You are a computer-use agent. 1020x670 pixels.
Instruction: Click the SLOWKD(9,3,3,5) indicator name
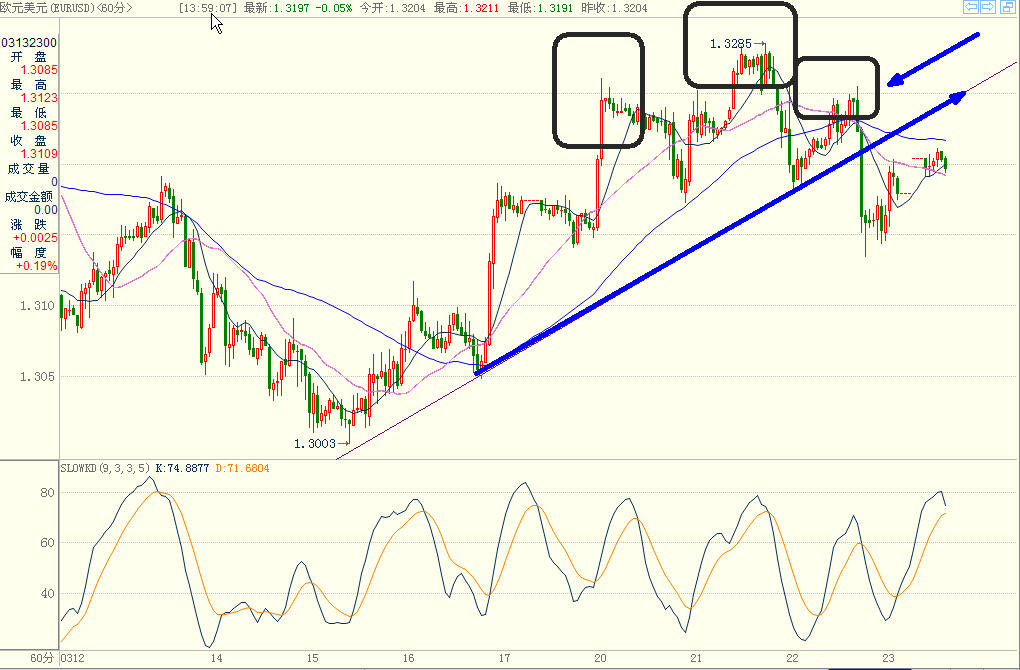click(x=105, y=468)
